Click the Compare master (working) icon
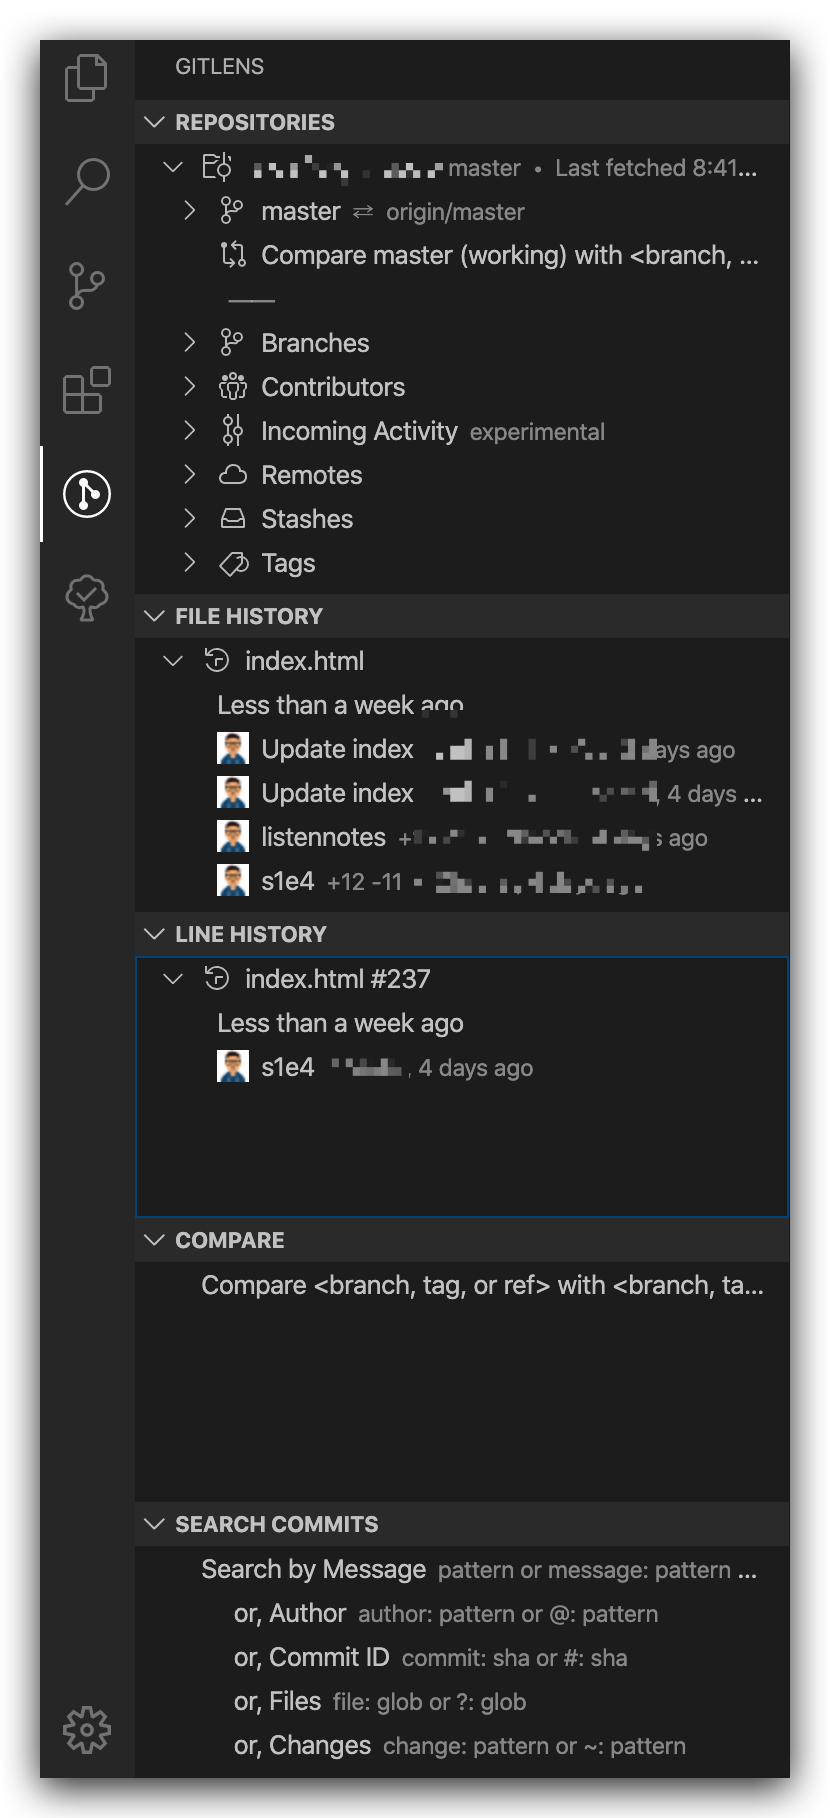Screen dimensions: 830x1818 (233, 255)
